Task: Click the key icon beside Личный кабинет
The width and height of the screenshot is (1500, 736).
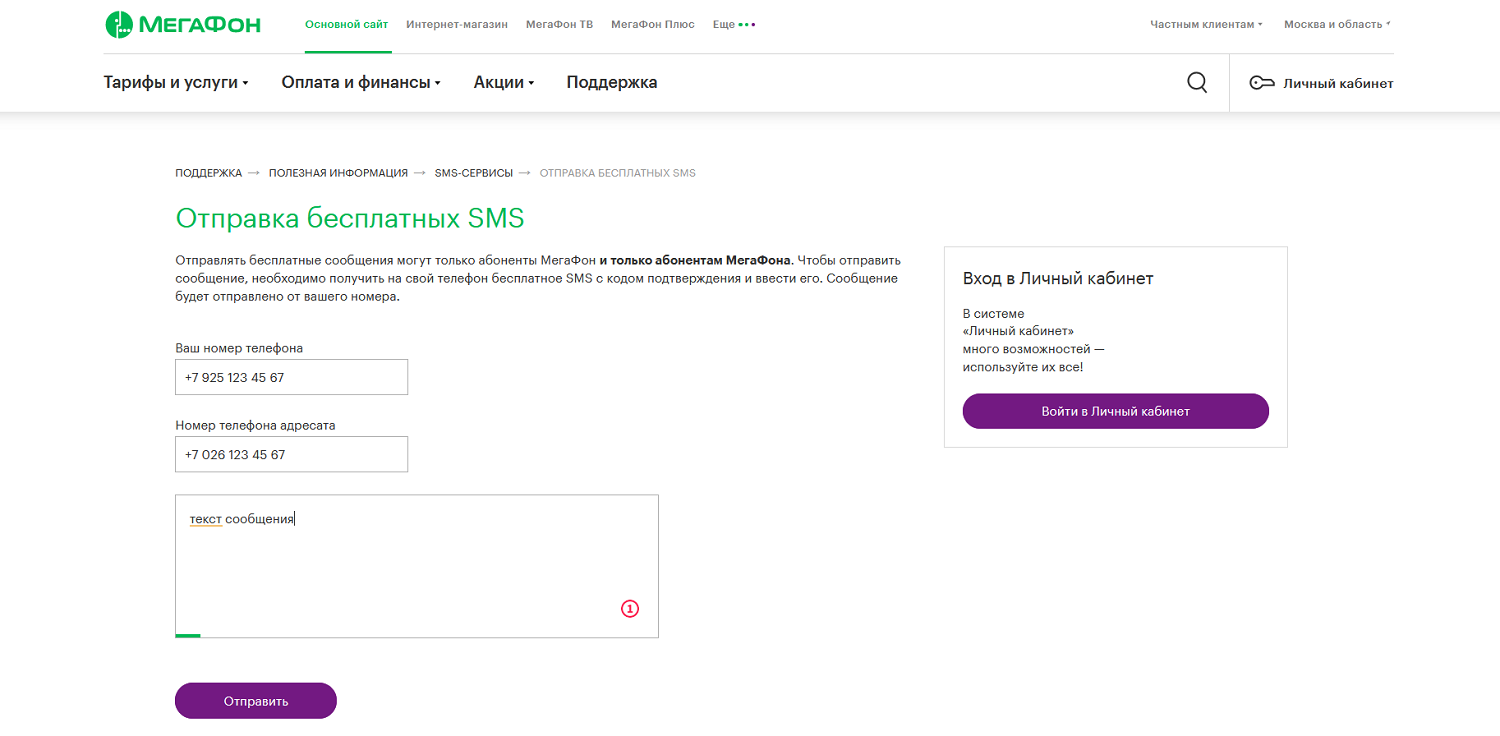Action: 1262,83
